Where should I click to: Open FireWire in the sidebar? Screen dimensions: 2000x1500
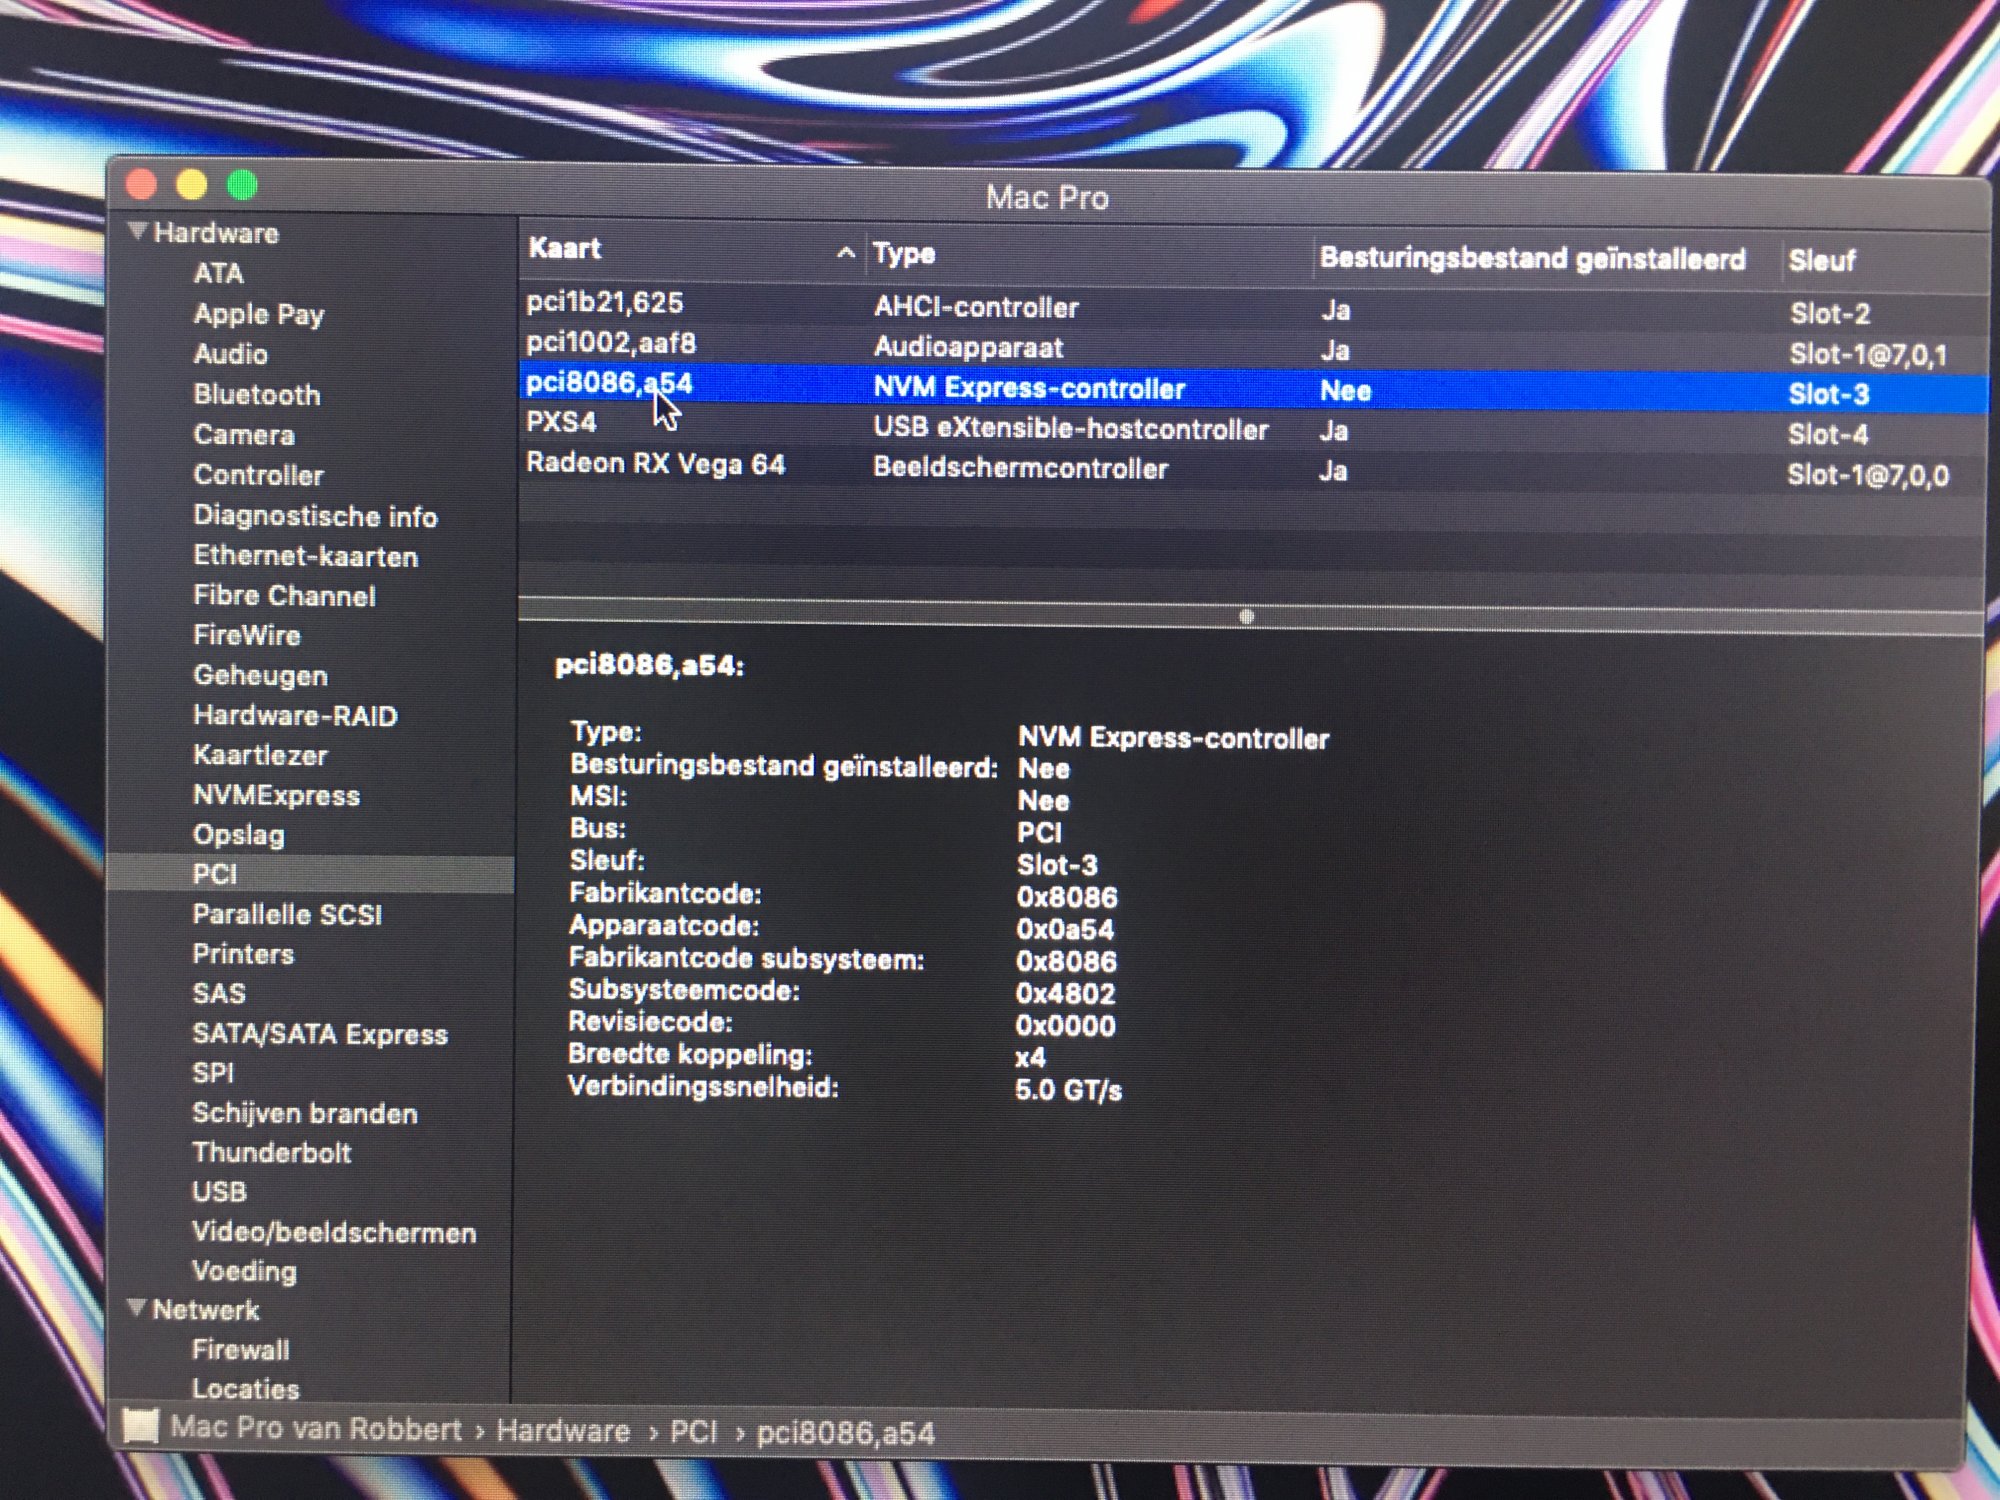pos(246,635)
